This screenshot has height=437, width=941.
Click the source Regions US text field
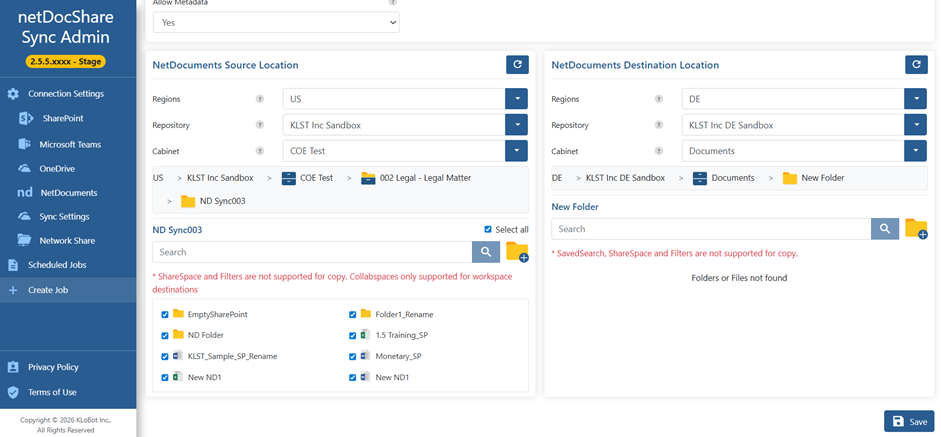pos(394,99)
